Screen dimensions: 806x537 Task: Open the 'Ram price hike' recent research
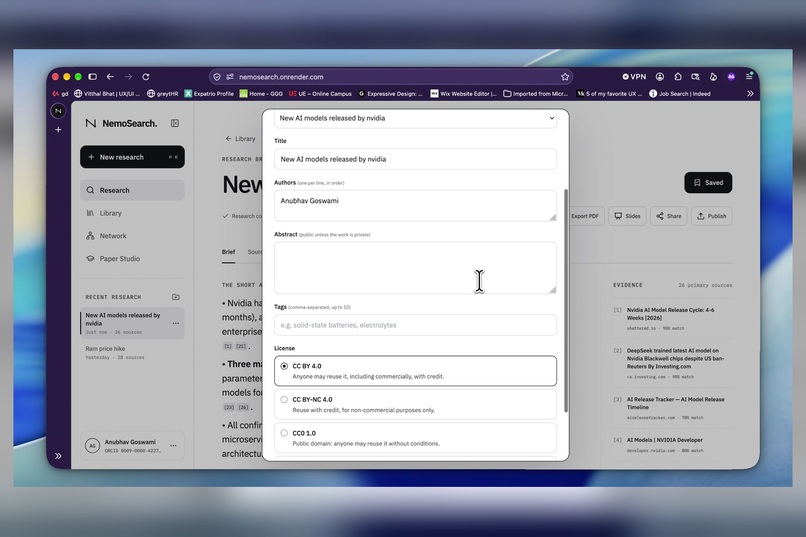pyautogui.click(x=132, y=352)
